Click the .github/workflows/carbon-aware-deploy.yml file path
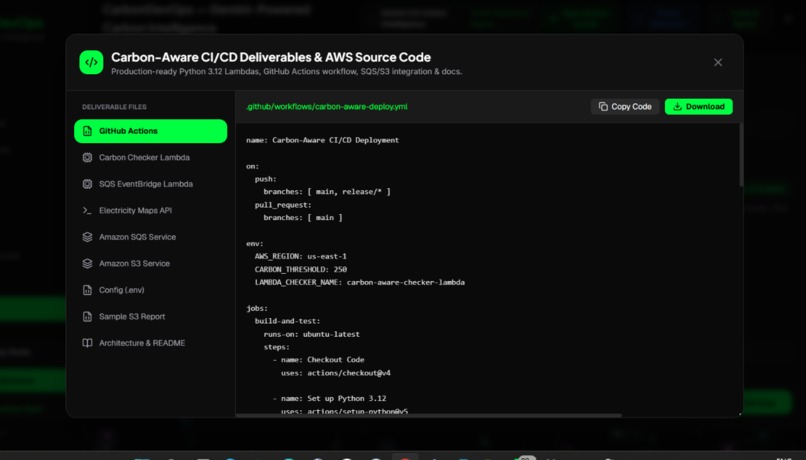Screen dimensions: 806x460 (x=327, y=106)
